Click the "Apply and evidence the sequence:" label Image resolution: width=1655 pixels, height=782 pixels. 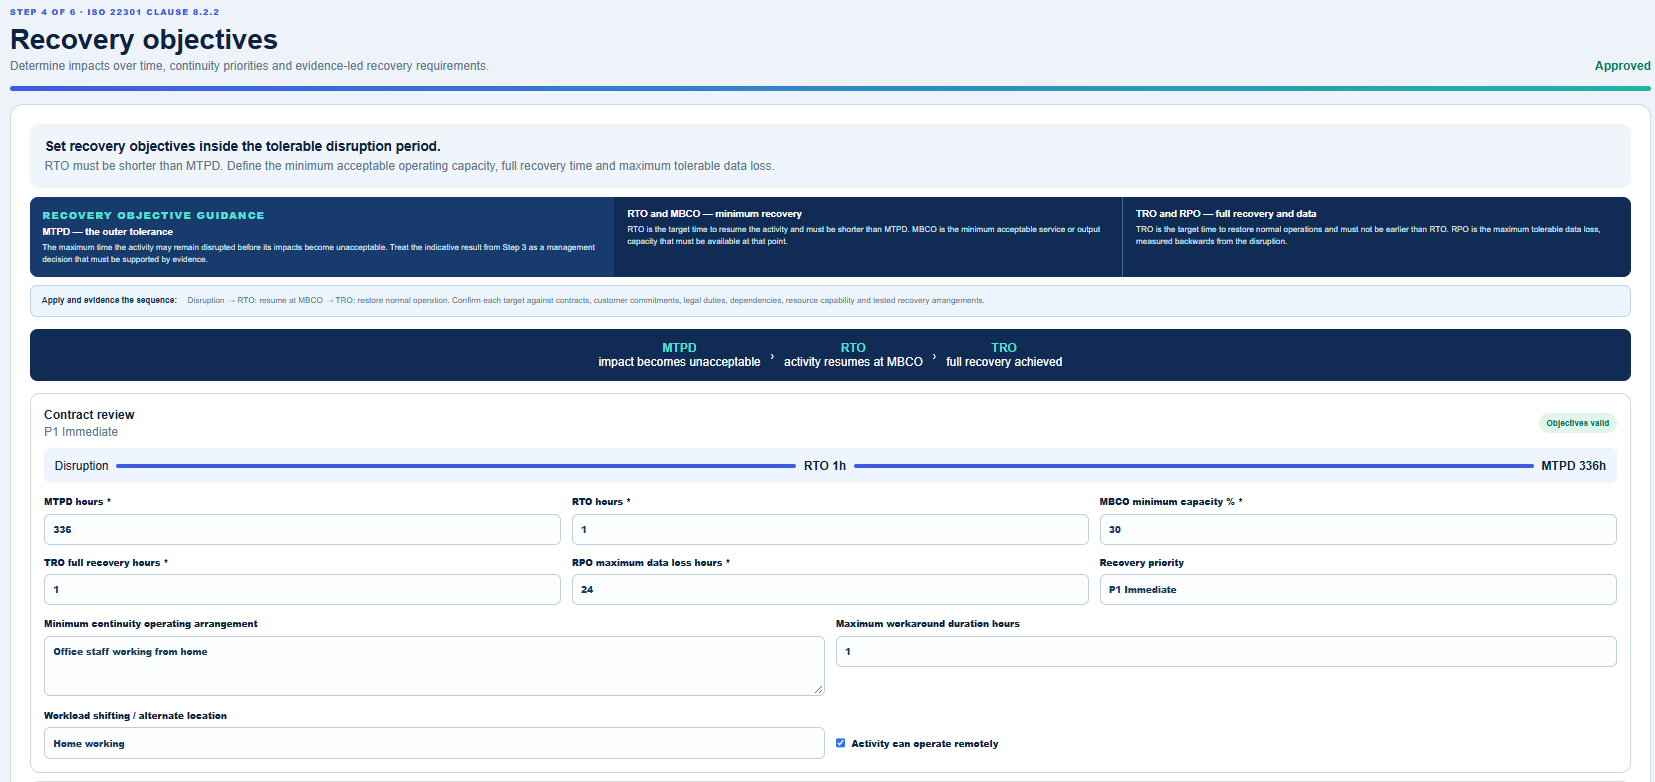click(x=109, y=300)
